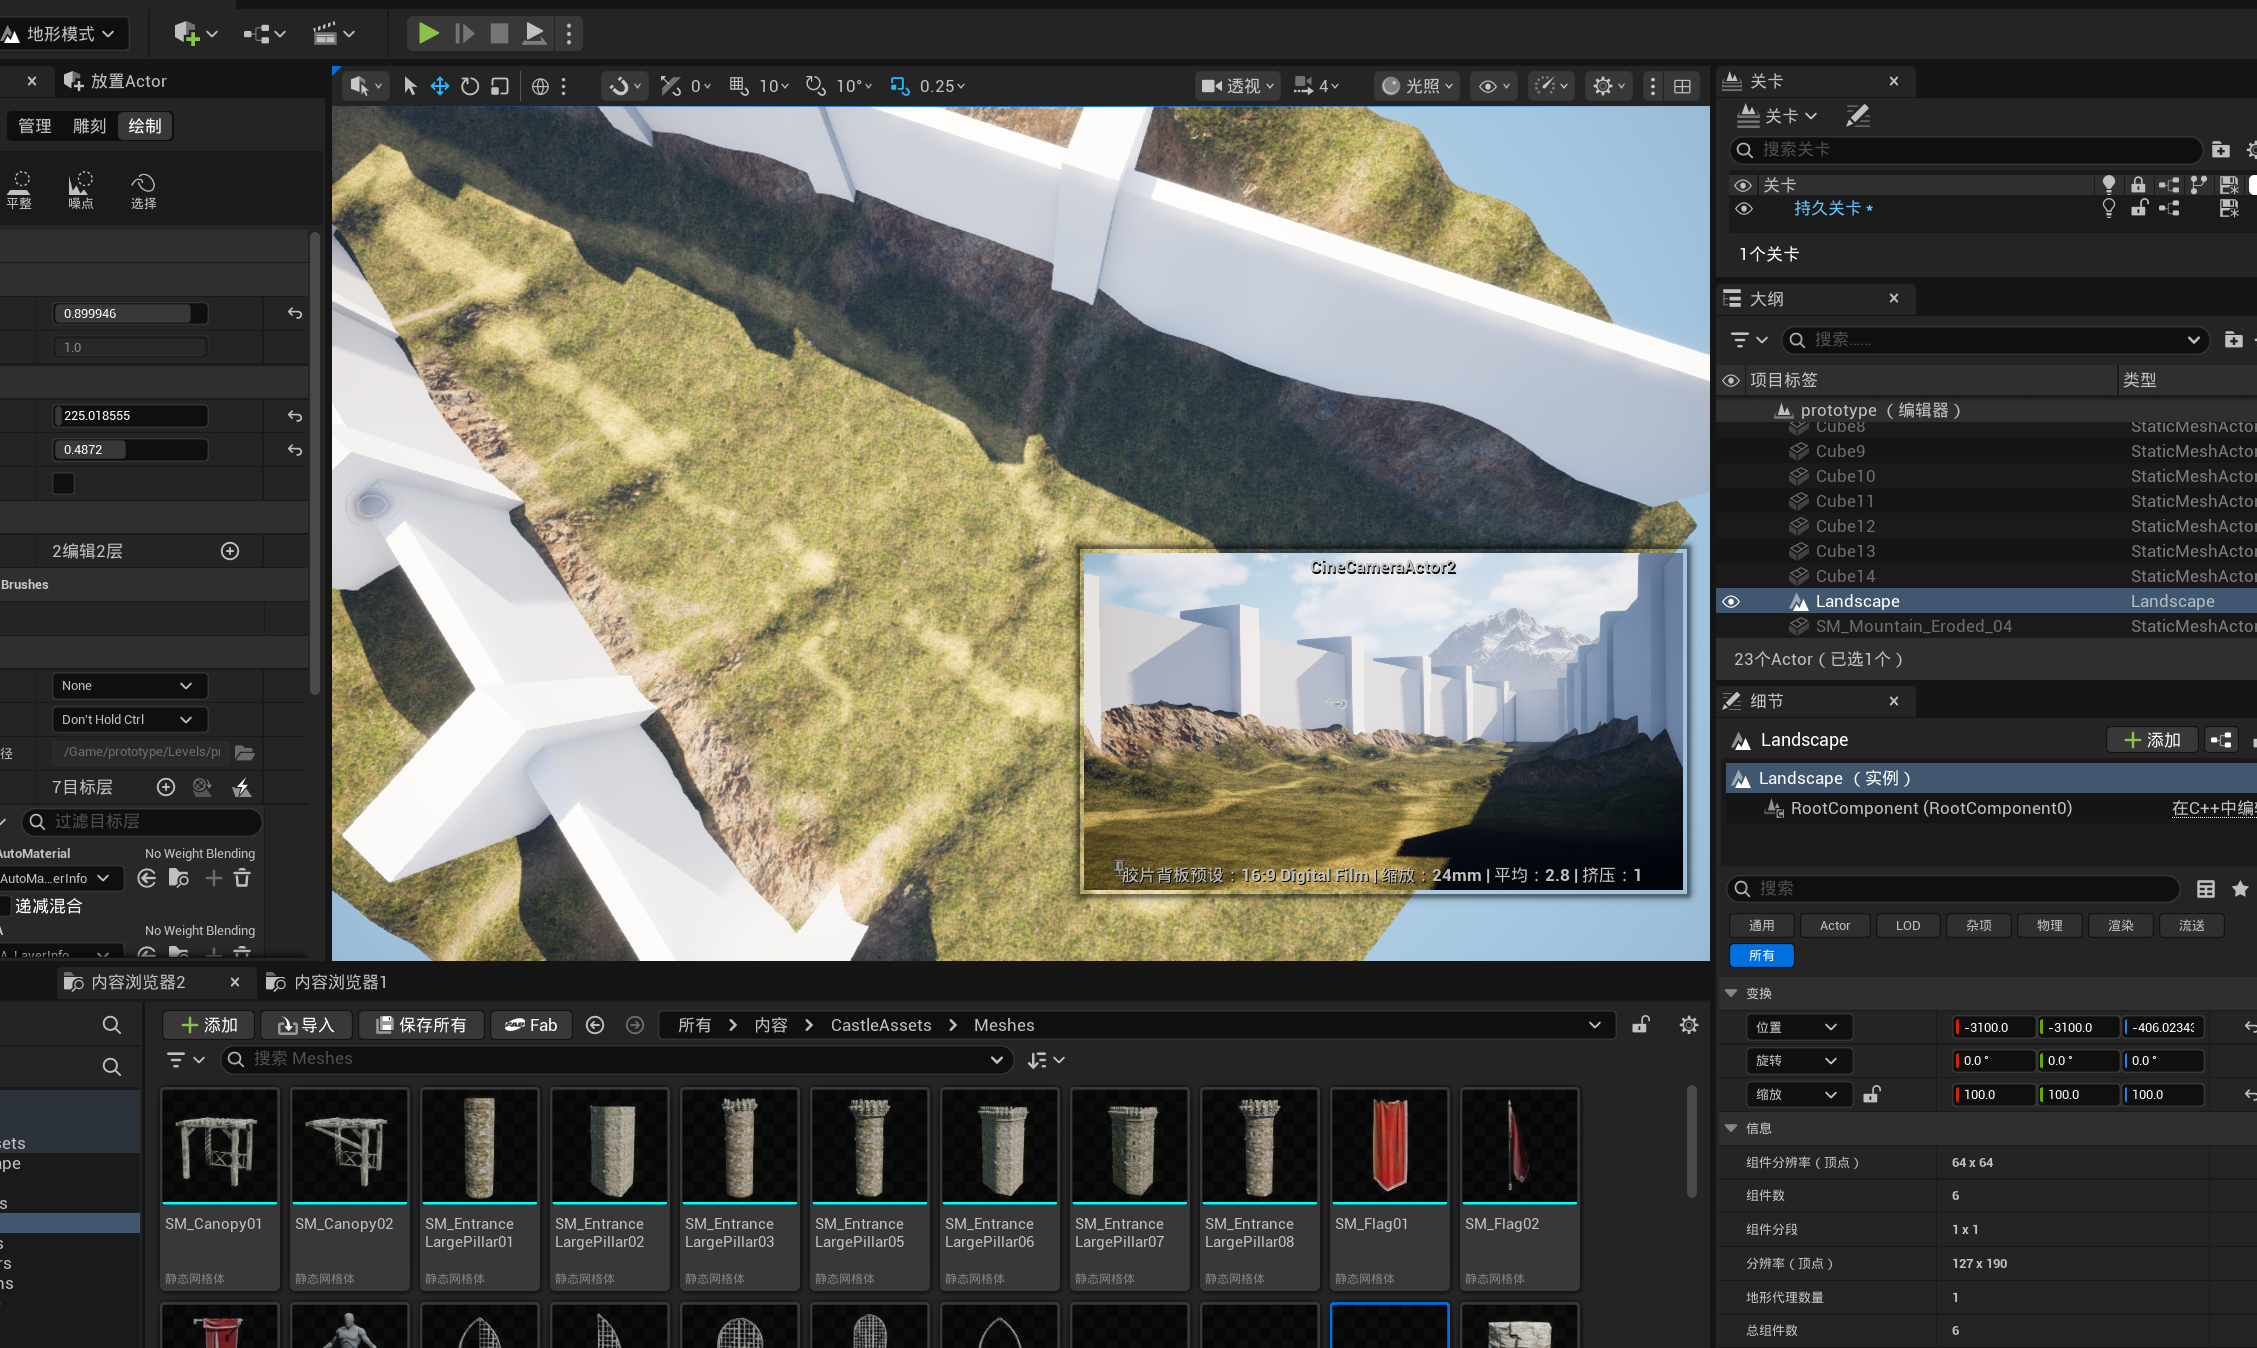Select the Flatten (平整) landscape tool

20,189
